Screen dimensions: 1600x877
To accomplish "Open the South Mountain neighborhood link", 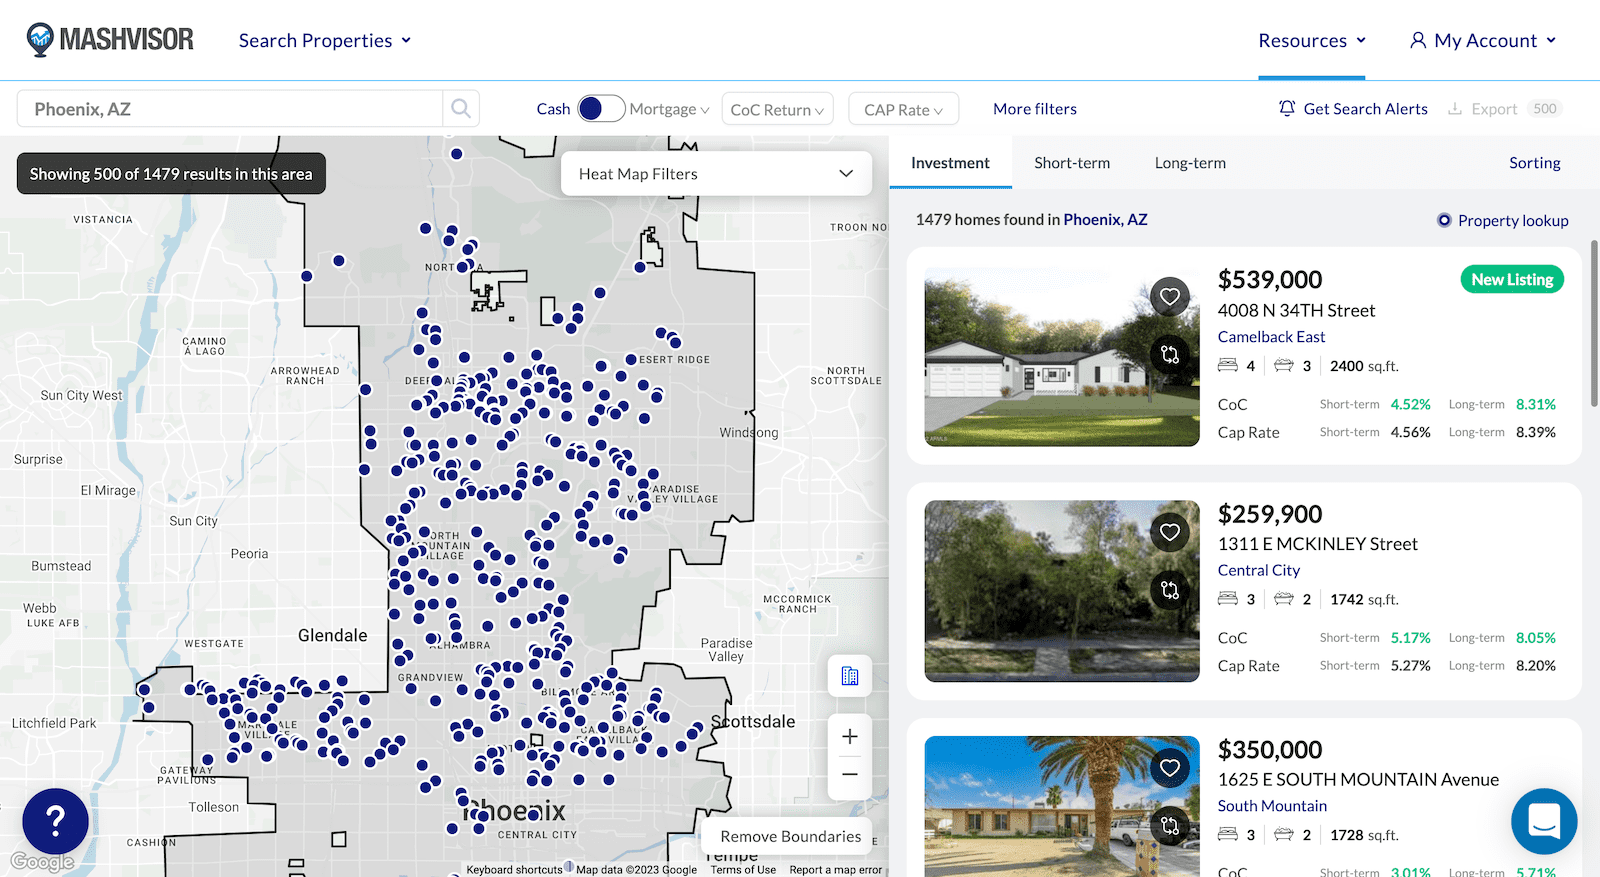I will tap(1272, 806).
